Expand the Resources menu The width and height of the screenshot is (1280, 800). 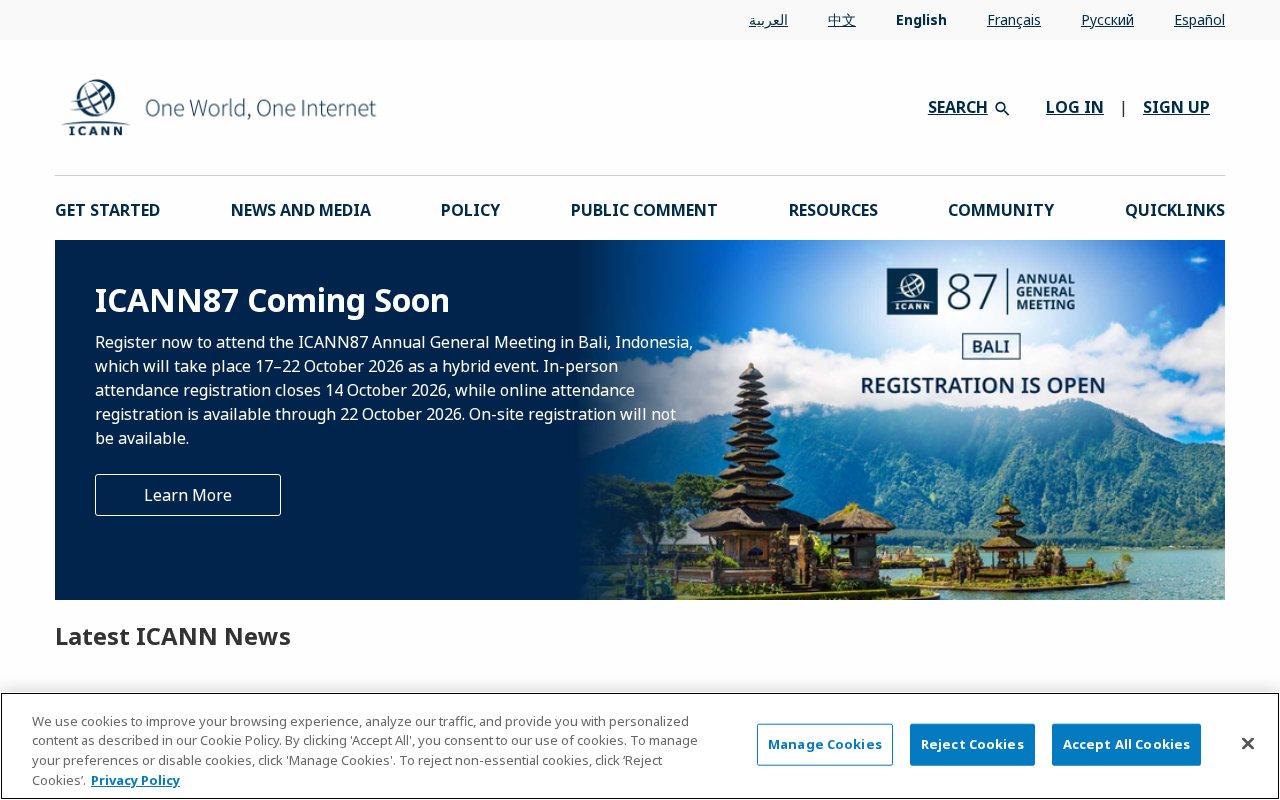click(x=833, y=210)
